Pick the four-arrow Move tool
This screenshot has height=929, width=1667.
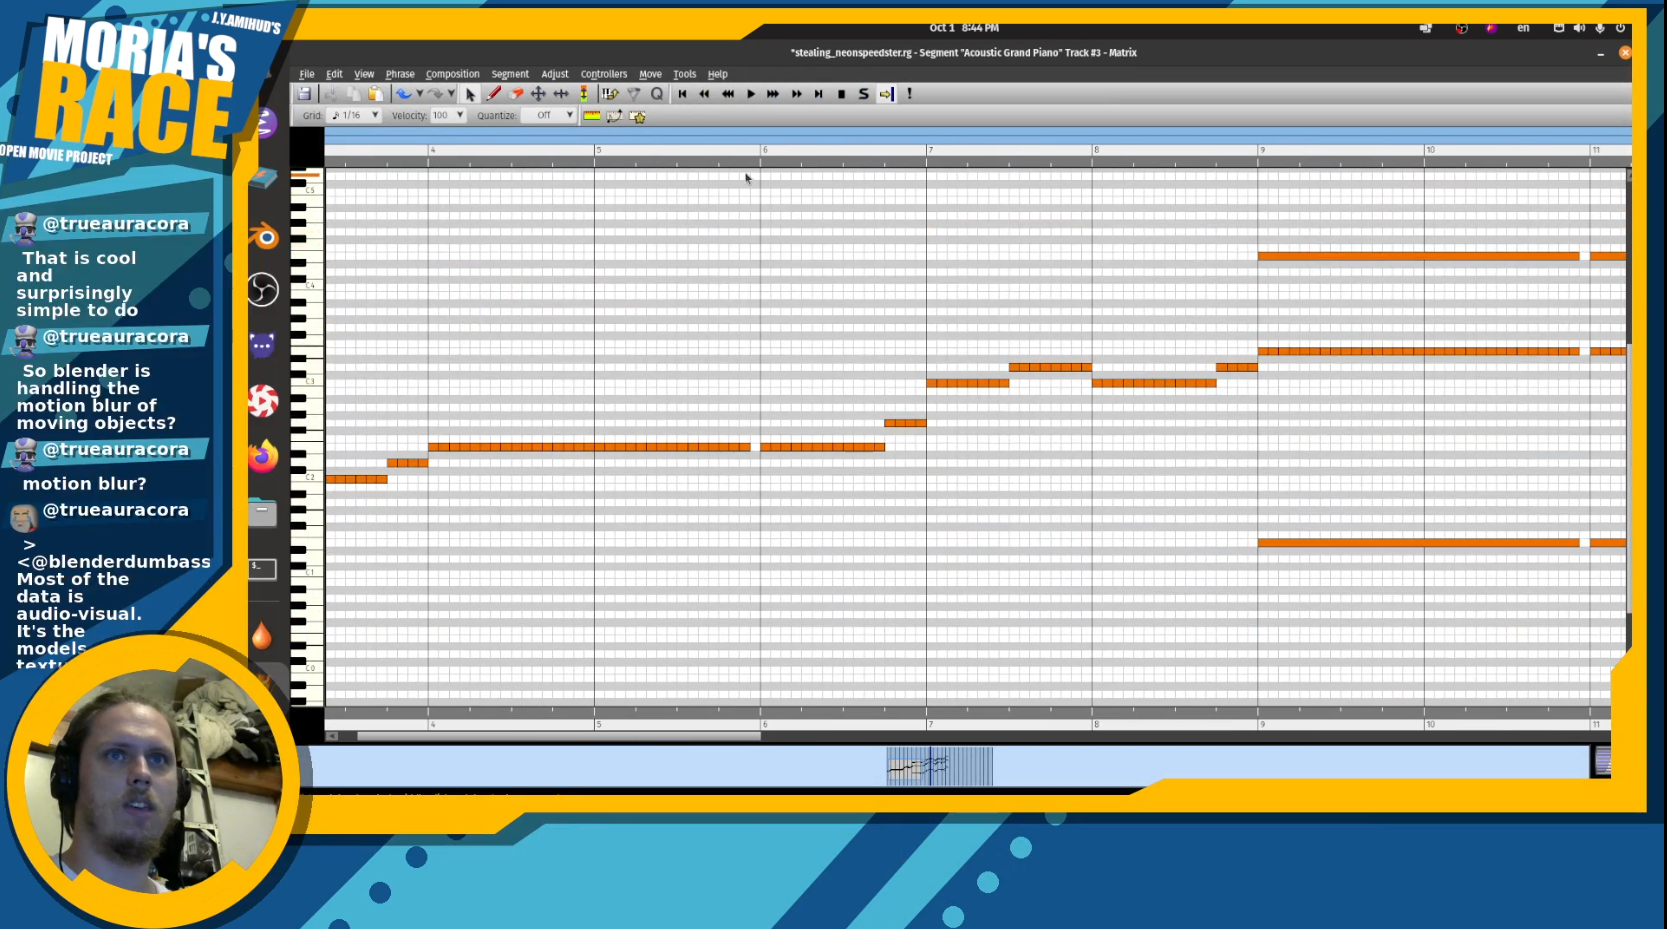538,94
